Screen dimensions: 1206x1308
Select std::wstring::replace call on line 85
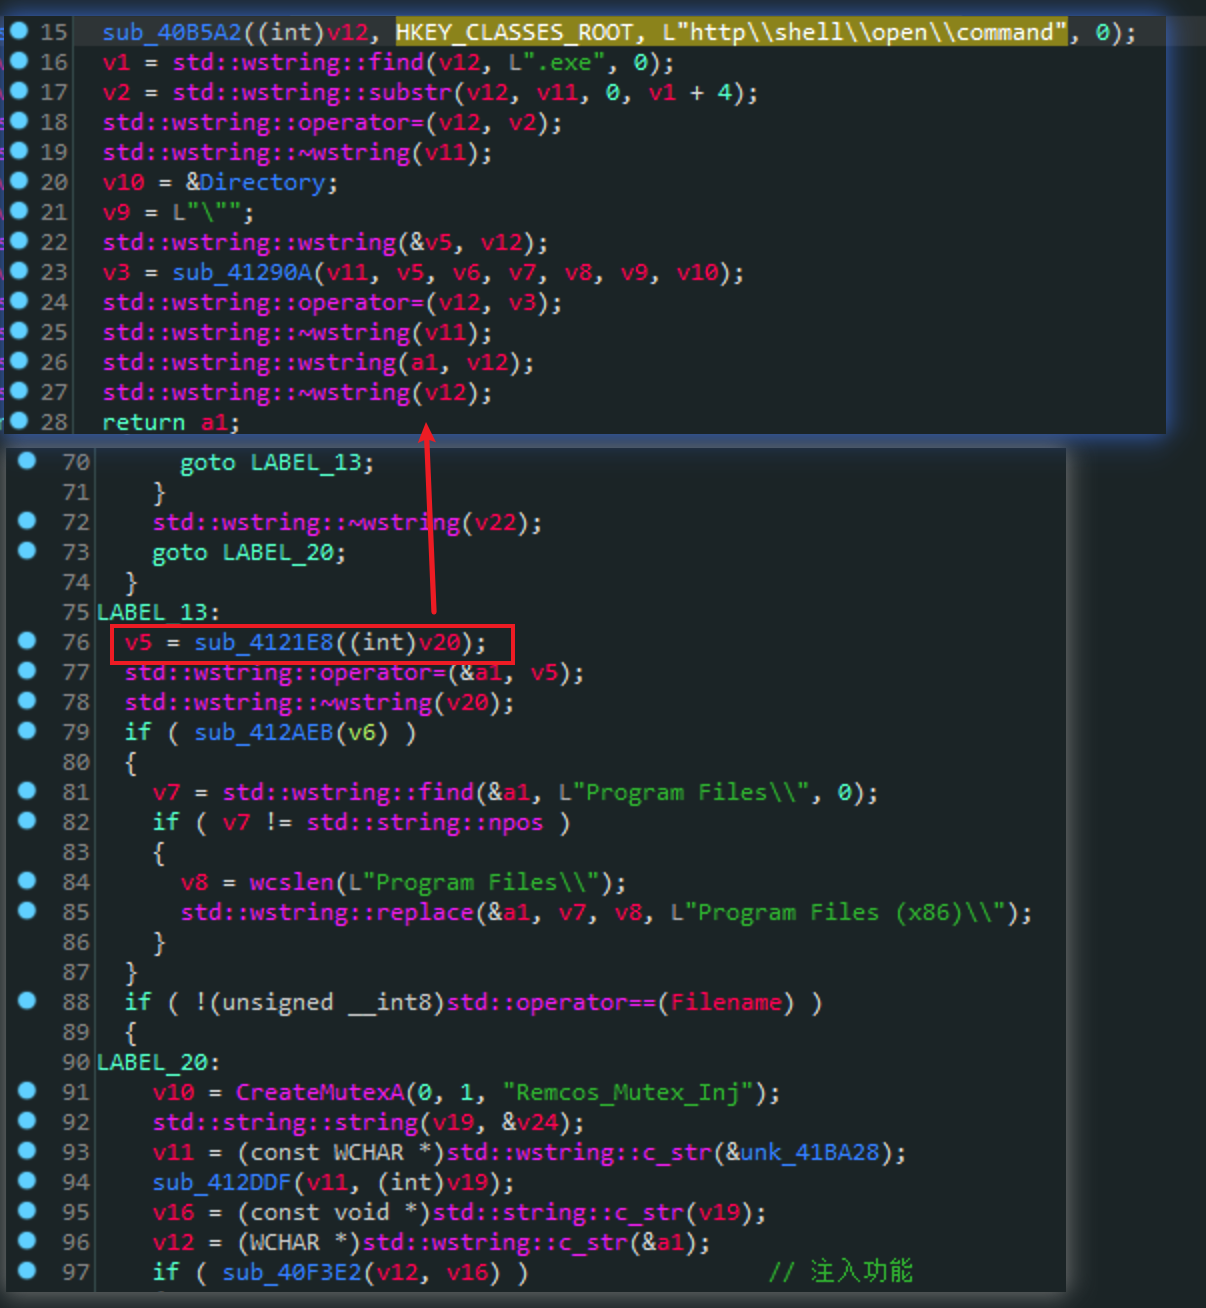click(x=327, y=913)
